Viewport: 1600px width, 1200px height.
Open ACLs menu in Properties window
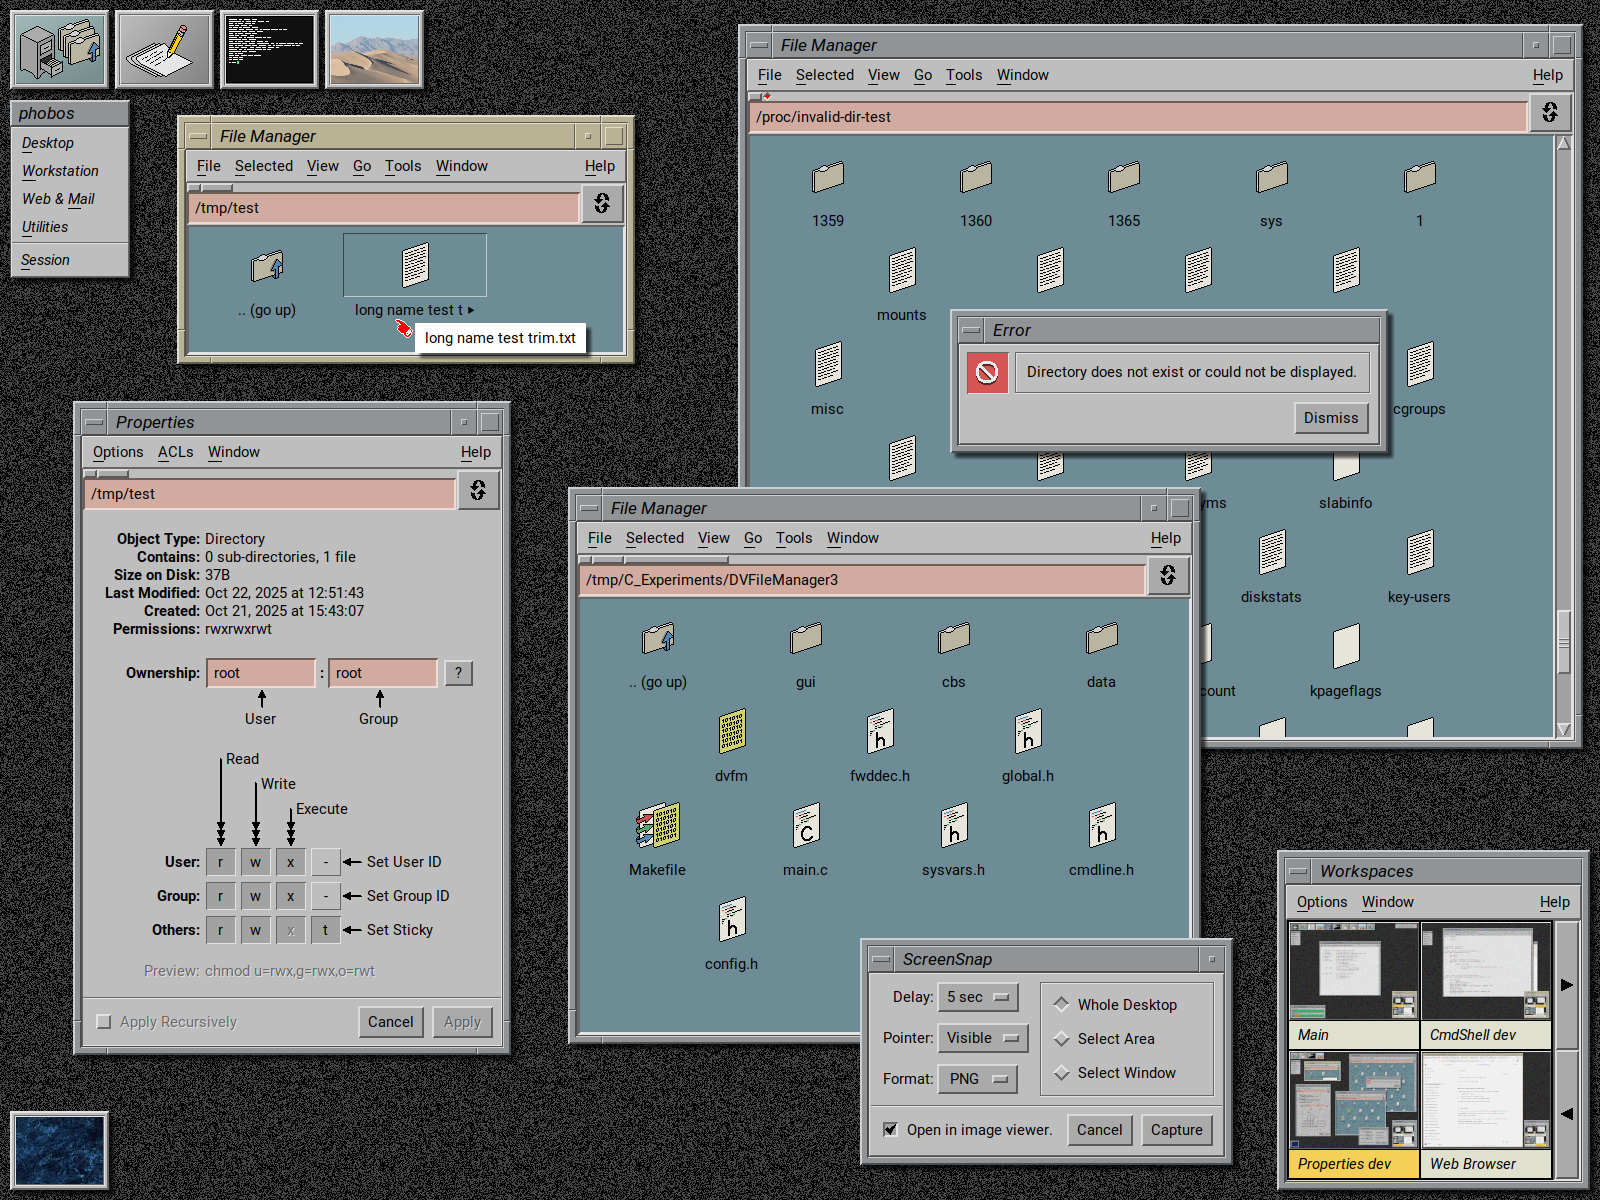coord(176,452)
